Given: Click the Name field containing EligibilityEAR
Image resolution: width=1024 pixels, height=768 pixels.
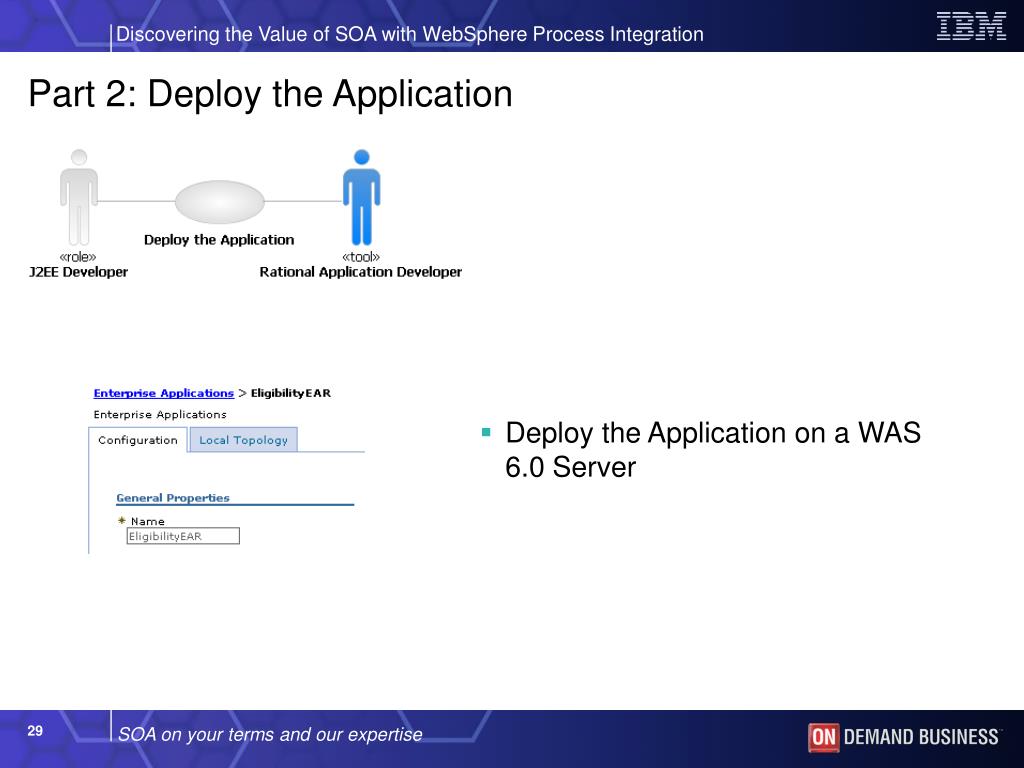Looking at the screenshot, I should (183, 536).
